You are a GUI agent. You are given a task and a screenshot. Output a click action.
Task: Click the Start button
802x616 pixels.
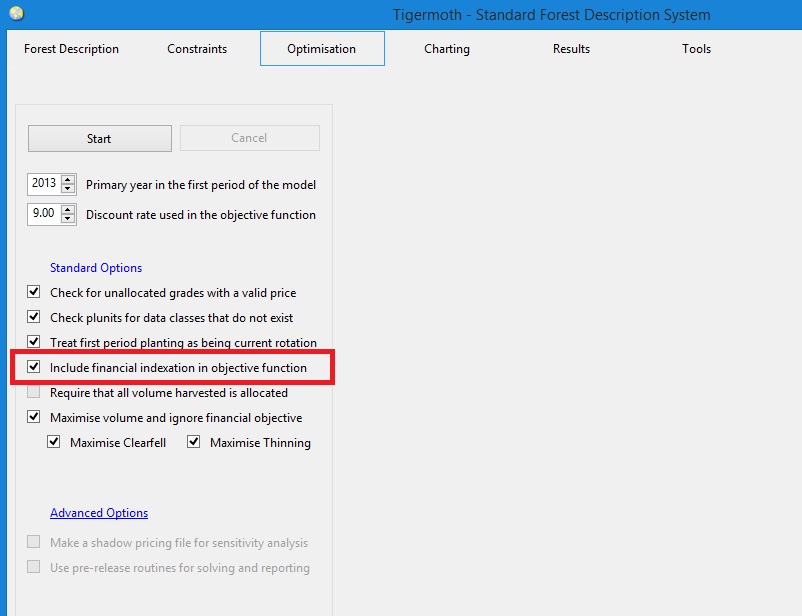coord(100,139)
